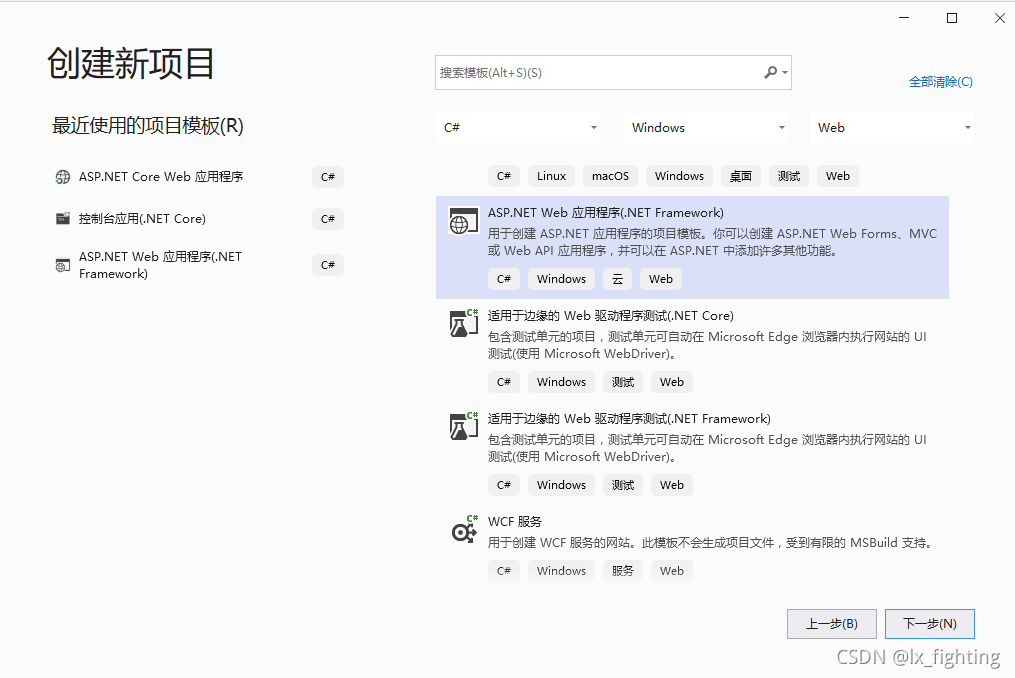Click the ASP.NET Web template description text

point(712,242)
